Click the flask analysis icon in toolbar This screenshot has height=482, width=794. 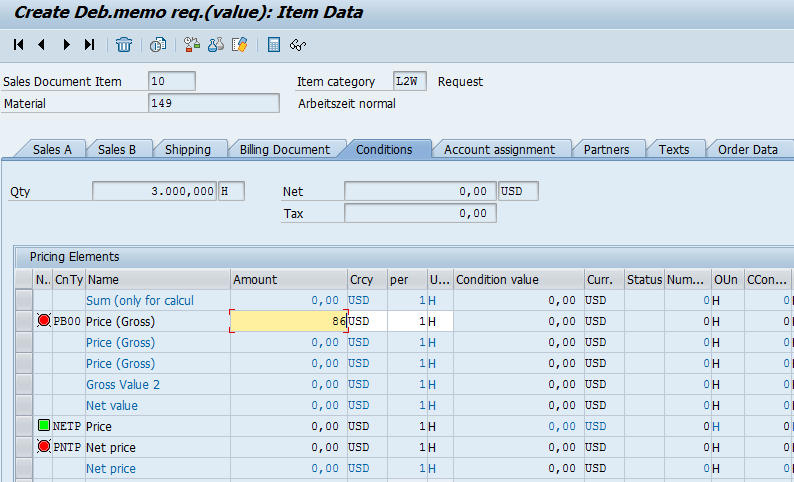pos(216,44)
